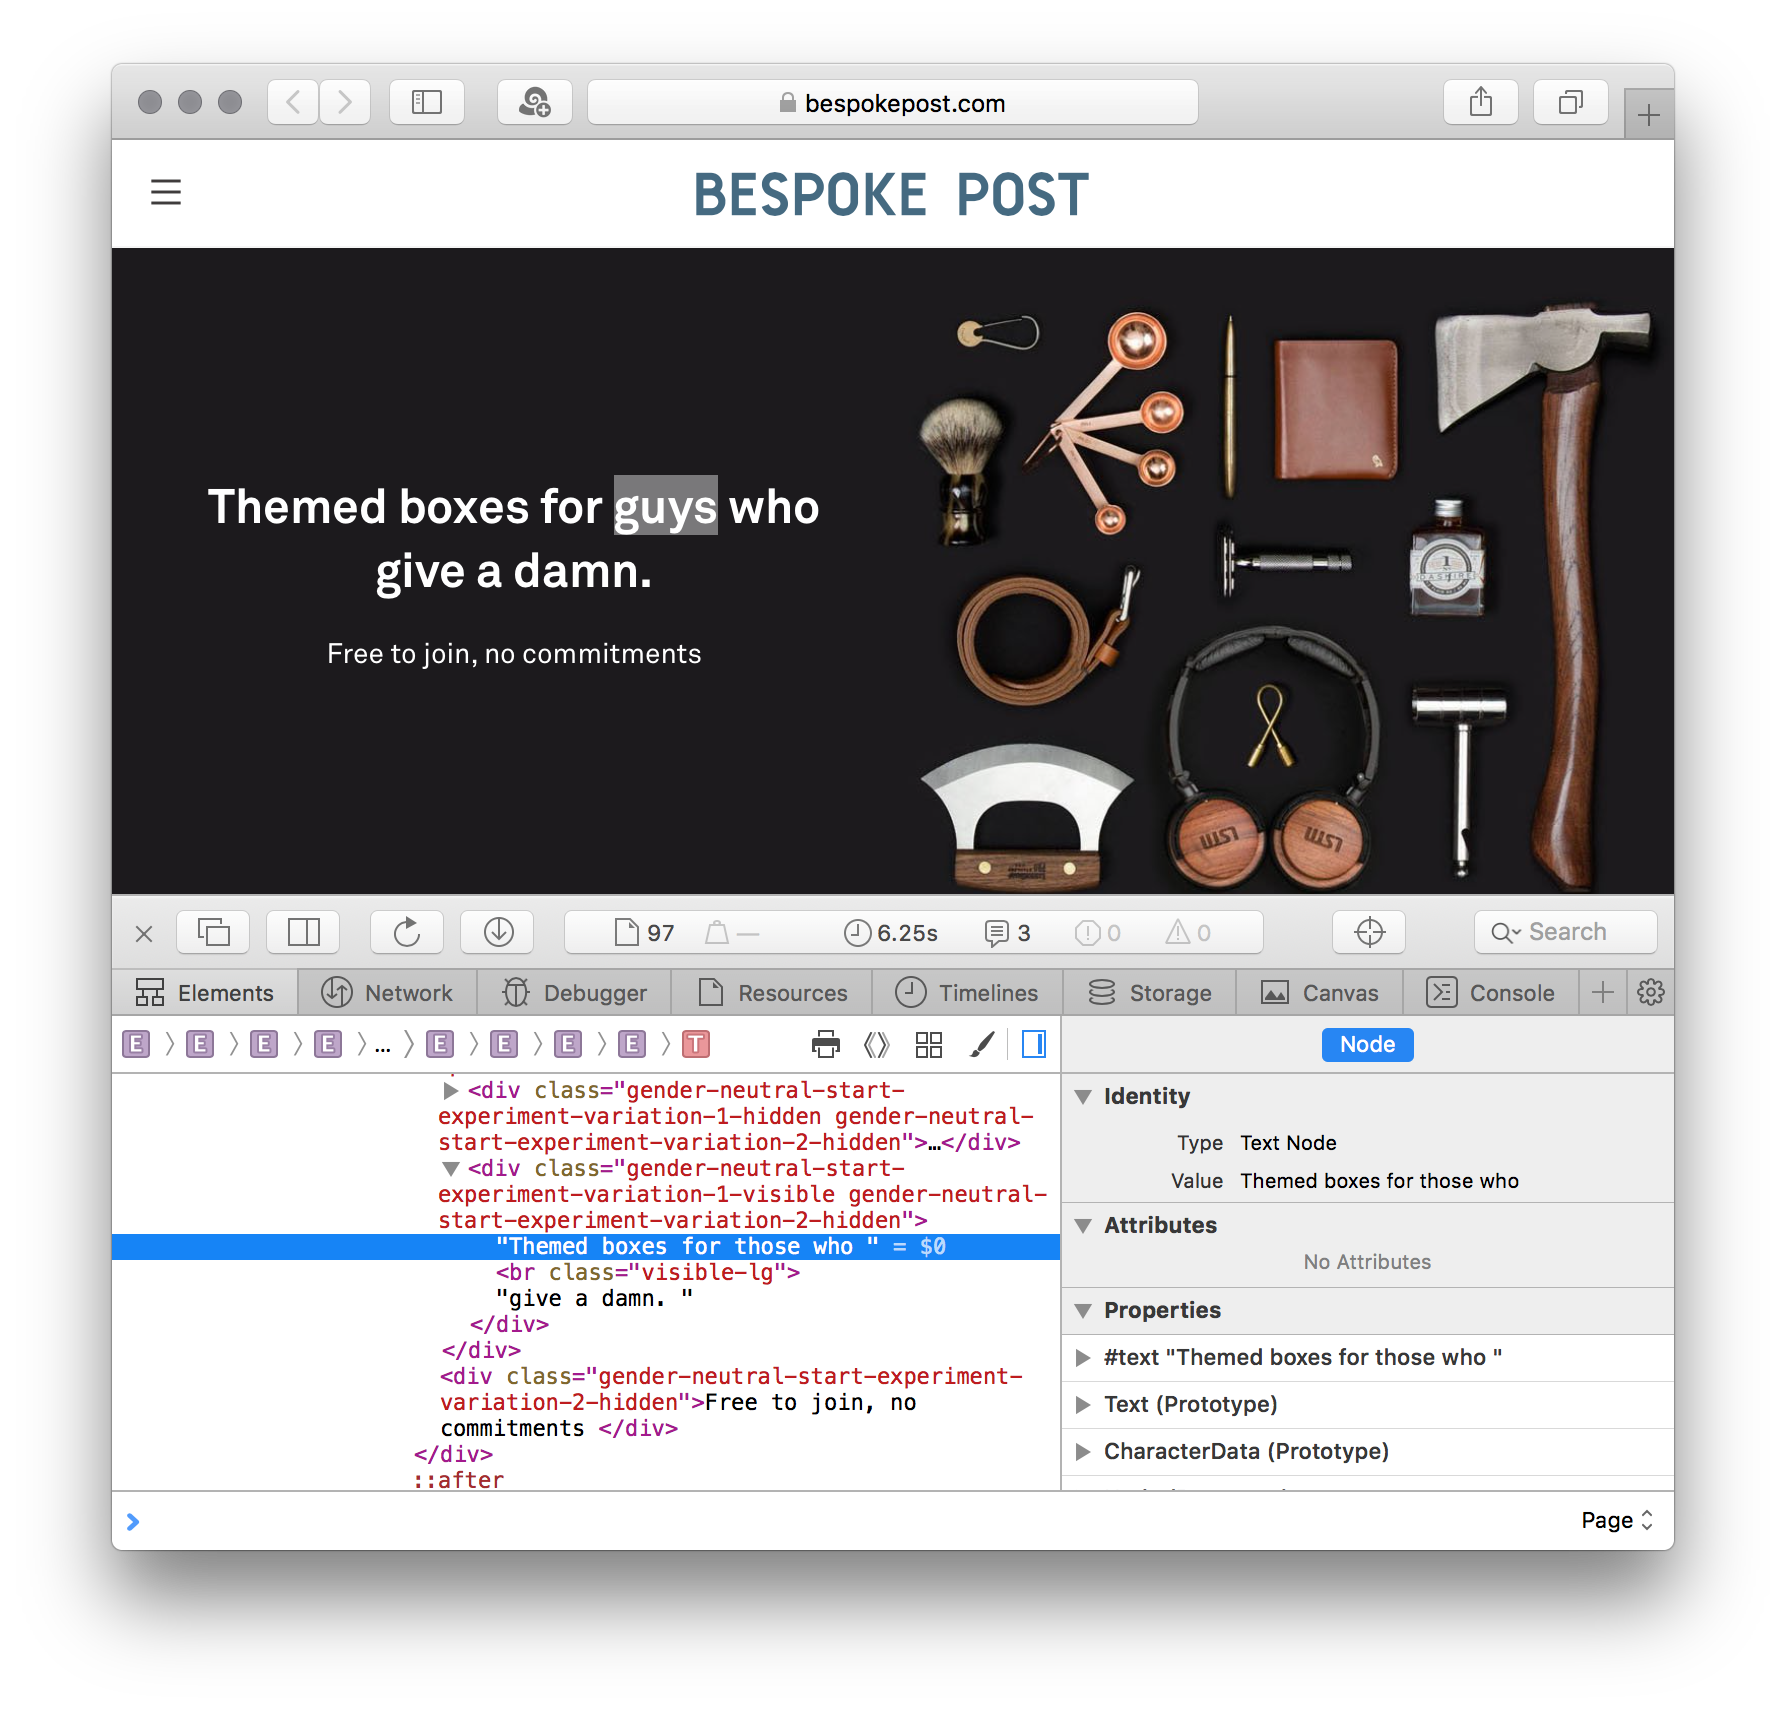
Task: Switch to the Timelines tab
Action: coord(968,993)
